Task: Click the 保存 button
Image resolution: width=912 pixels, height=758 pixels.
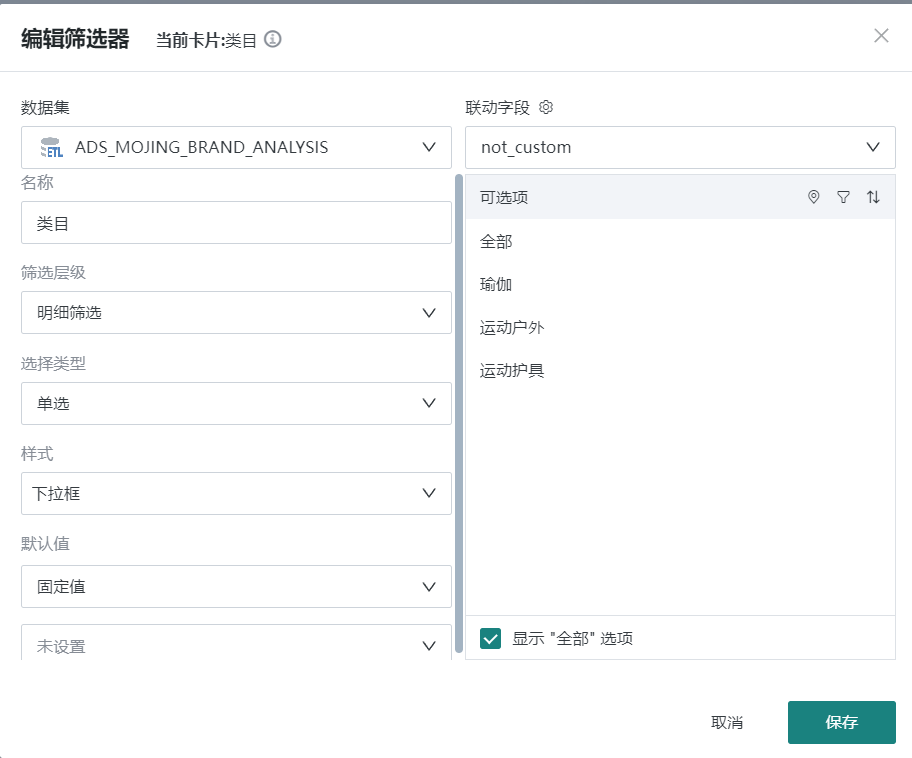Action: [841, 722]
